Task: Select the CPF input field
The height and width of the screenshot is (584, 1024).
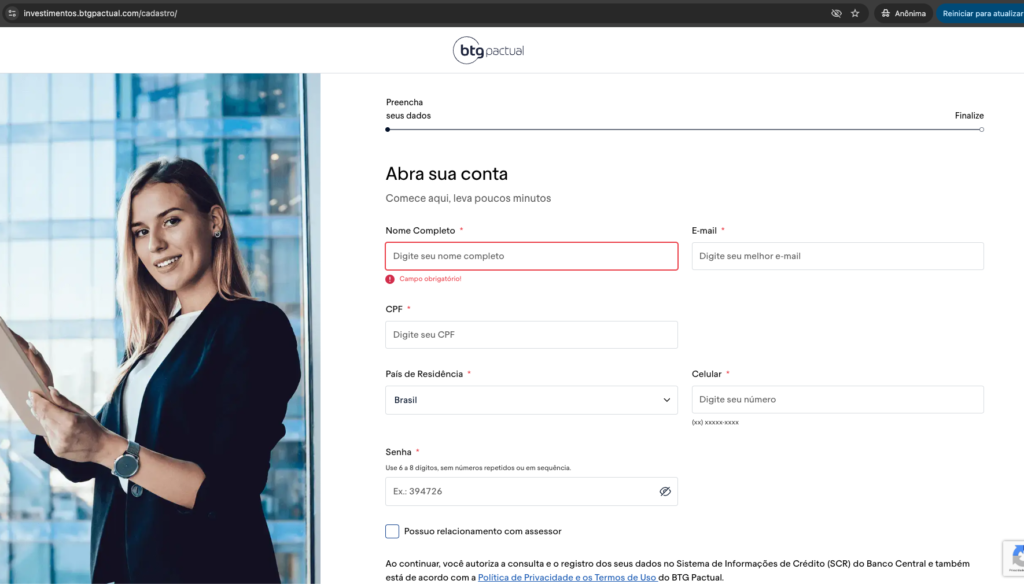Action: (531, 335)
